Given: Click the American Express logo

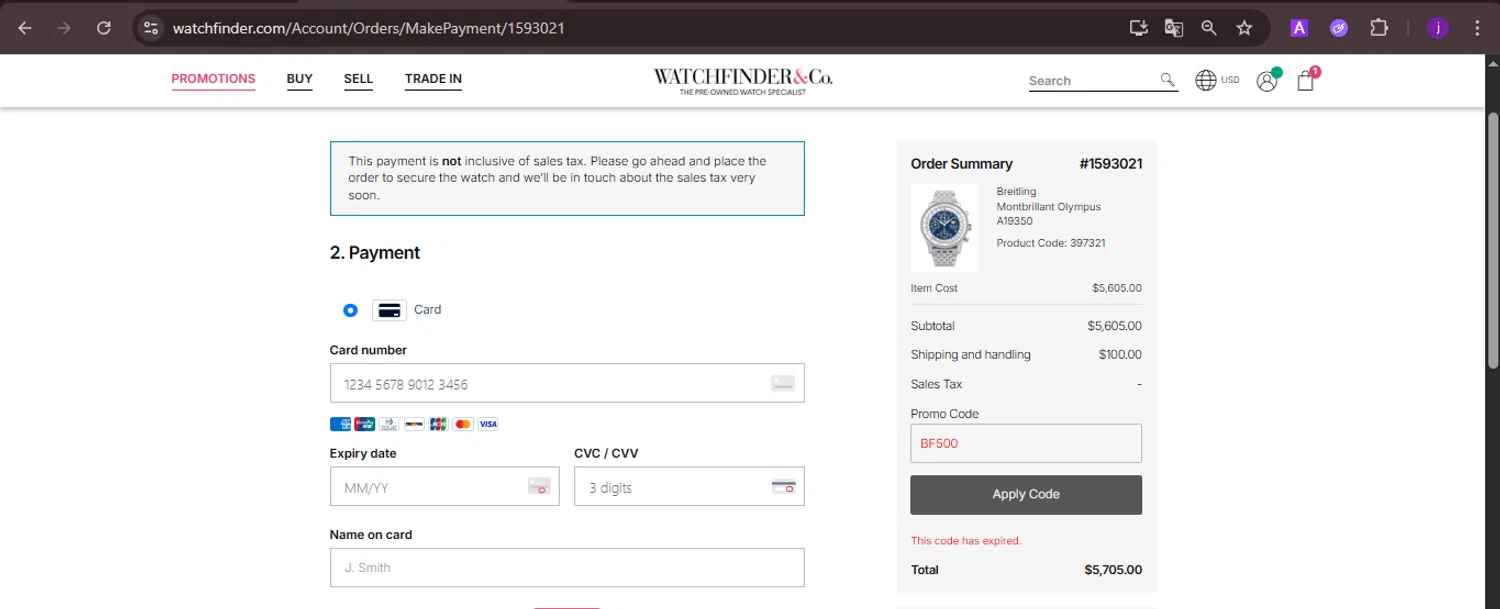Looking at the screenshot, I should [x=340, y=424].
